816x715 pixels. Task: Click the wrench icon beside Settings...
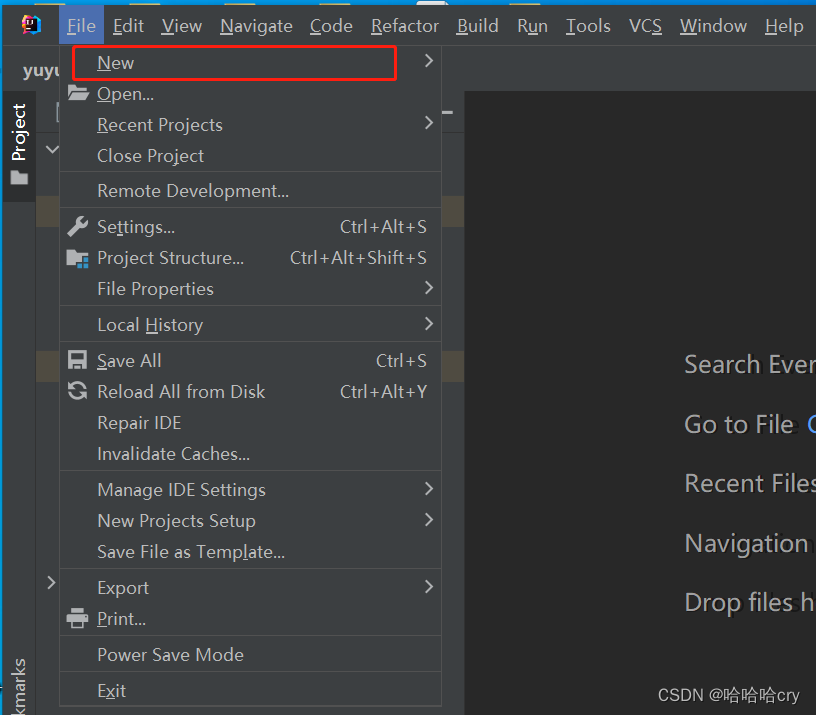[78, 226]
